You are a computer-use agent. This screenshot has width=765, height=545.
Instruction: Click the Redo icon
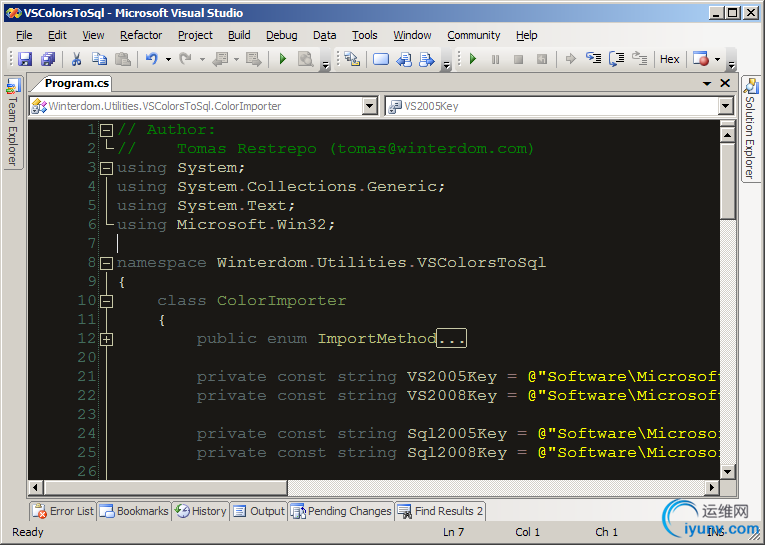[x=185, y=60]
